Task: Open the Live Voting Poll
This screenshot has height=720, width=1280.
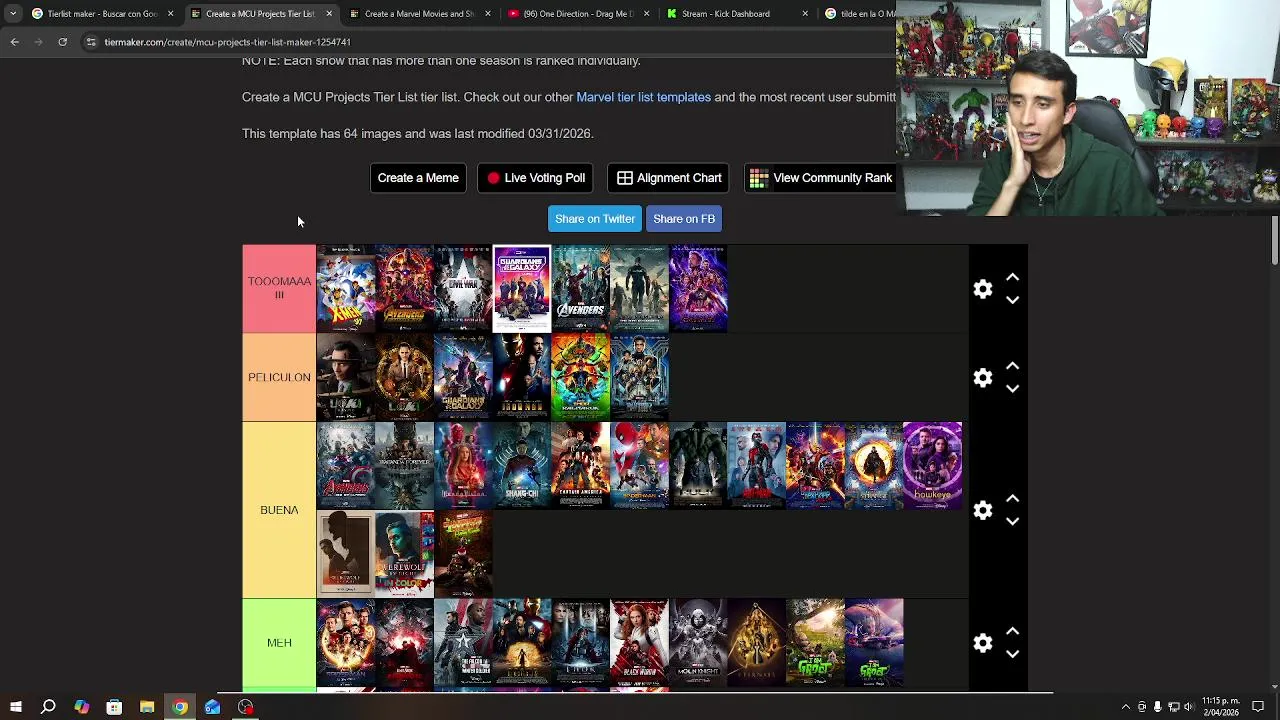Action: point(536,178)
